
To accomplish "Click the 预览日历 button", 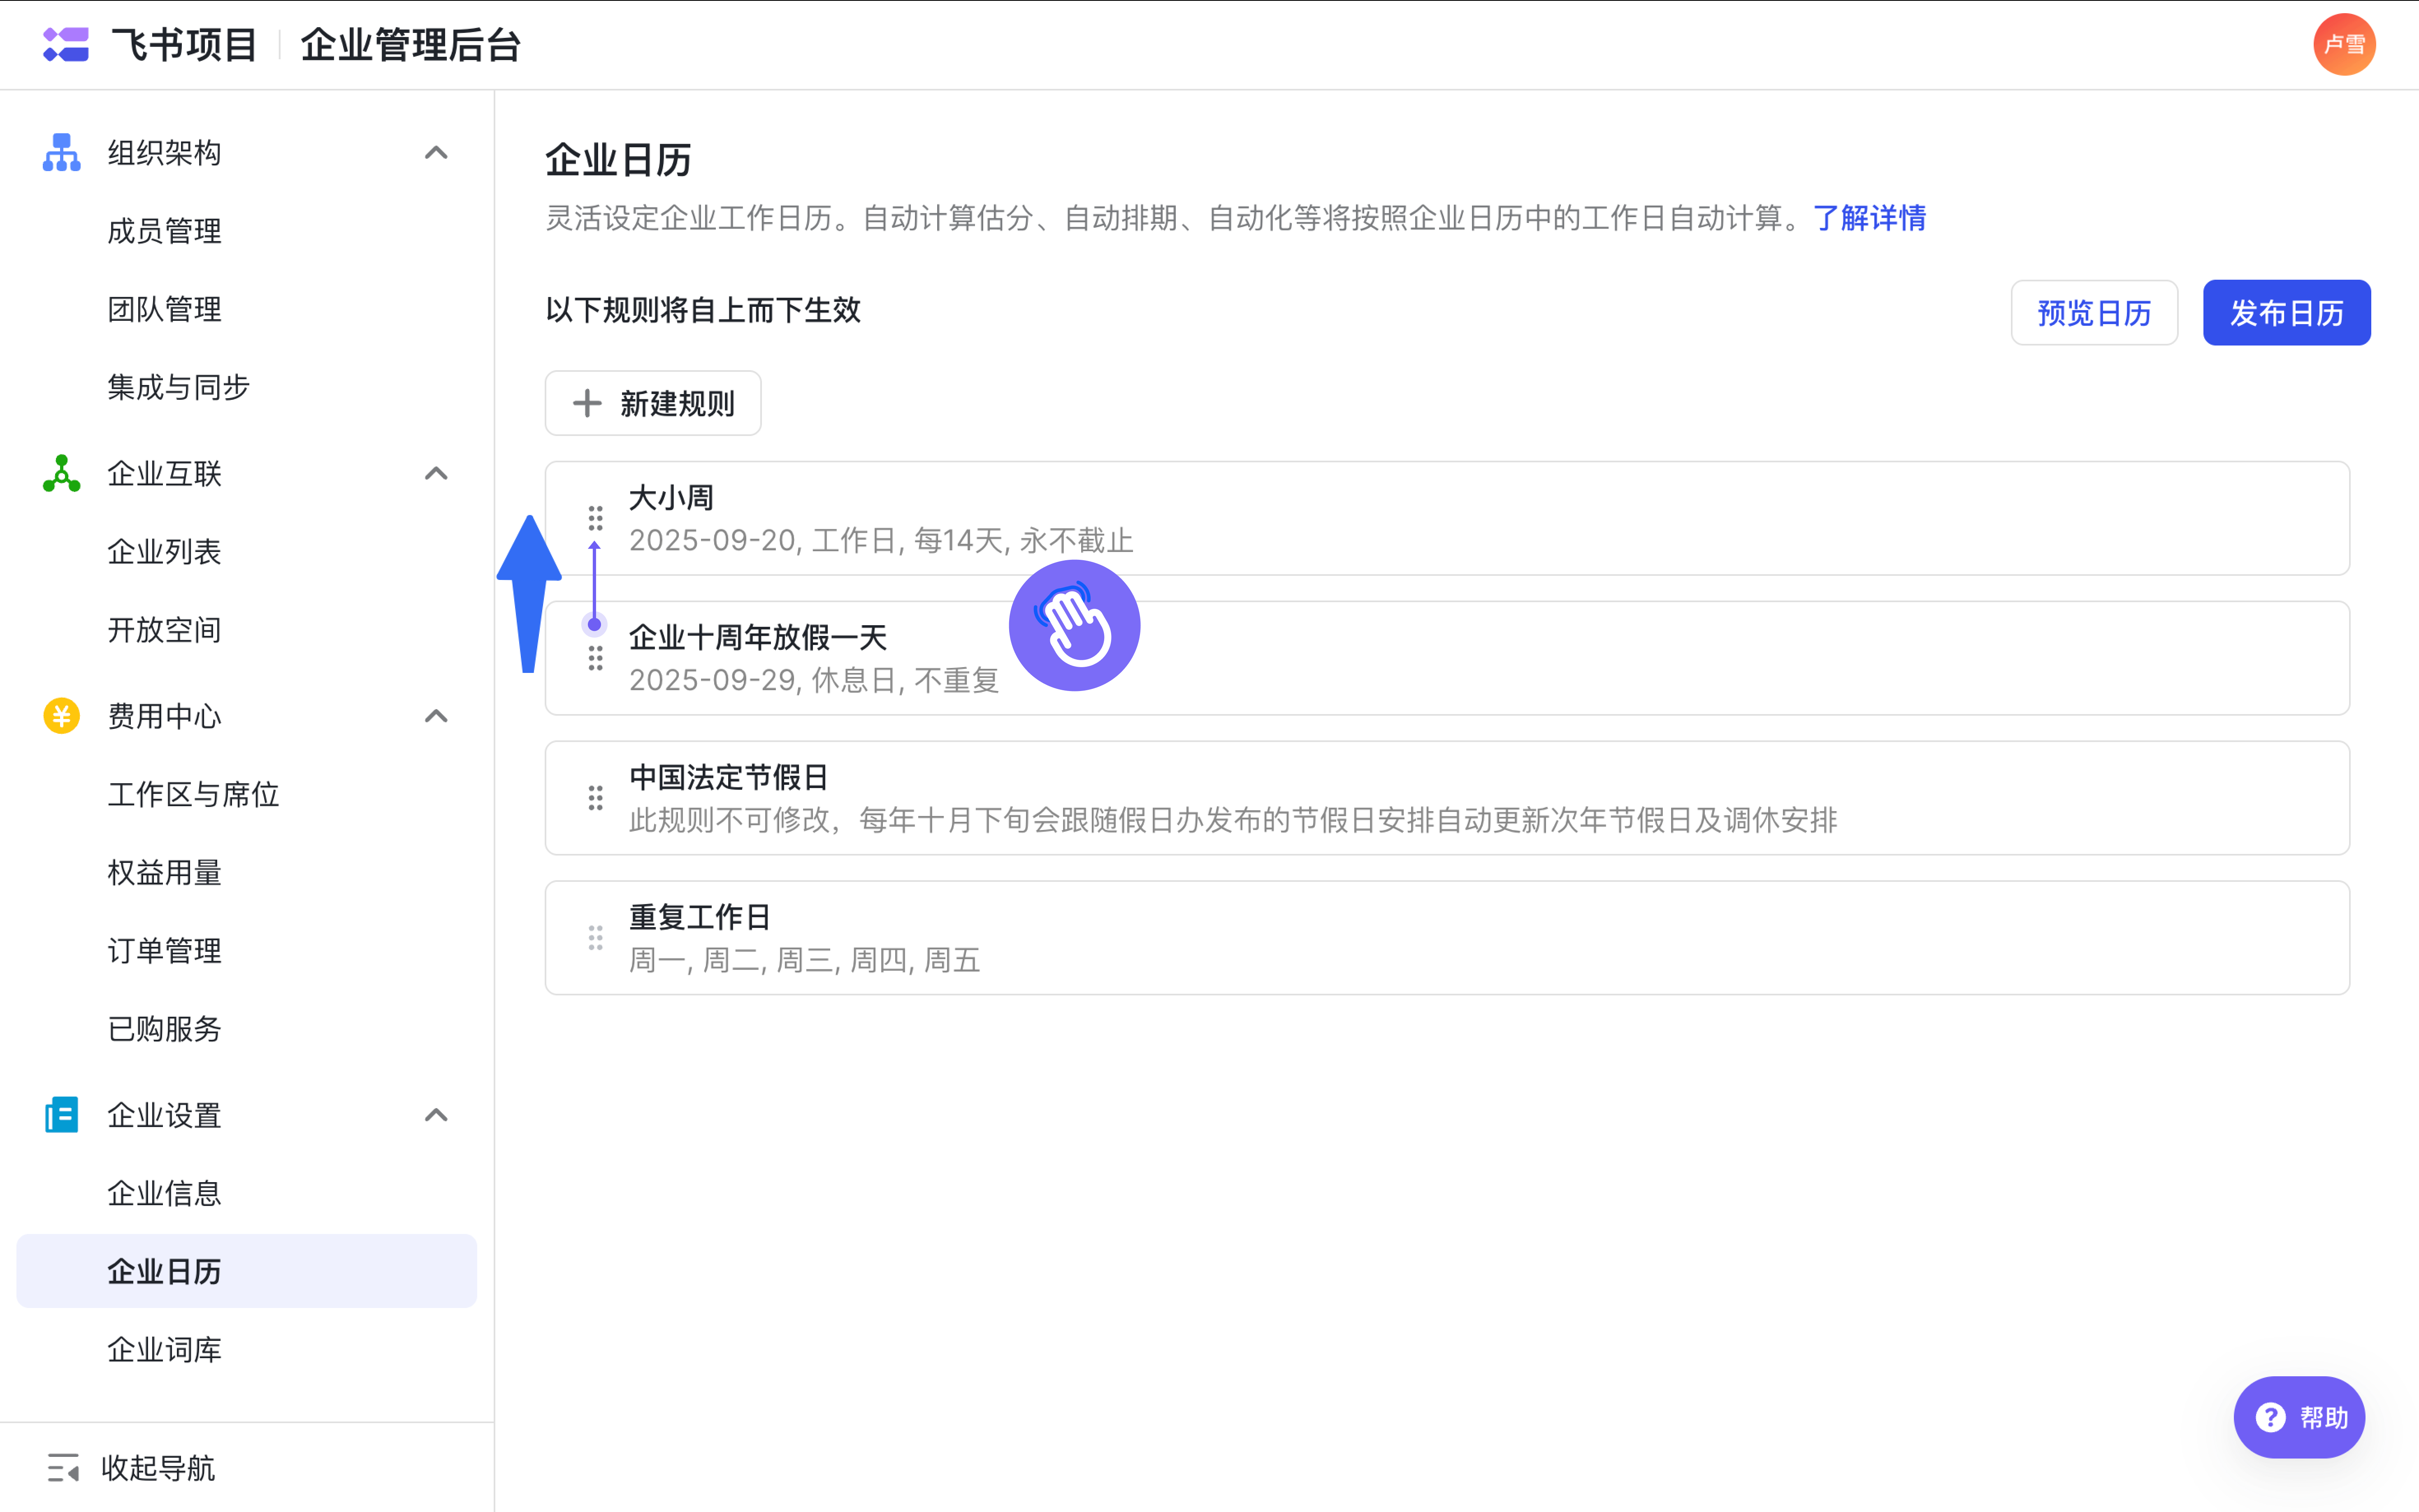I will click(2094, 313).
